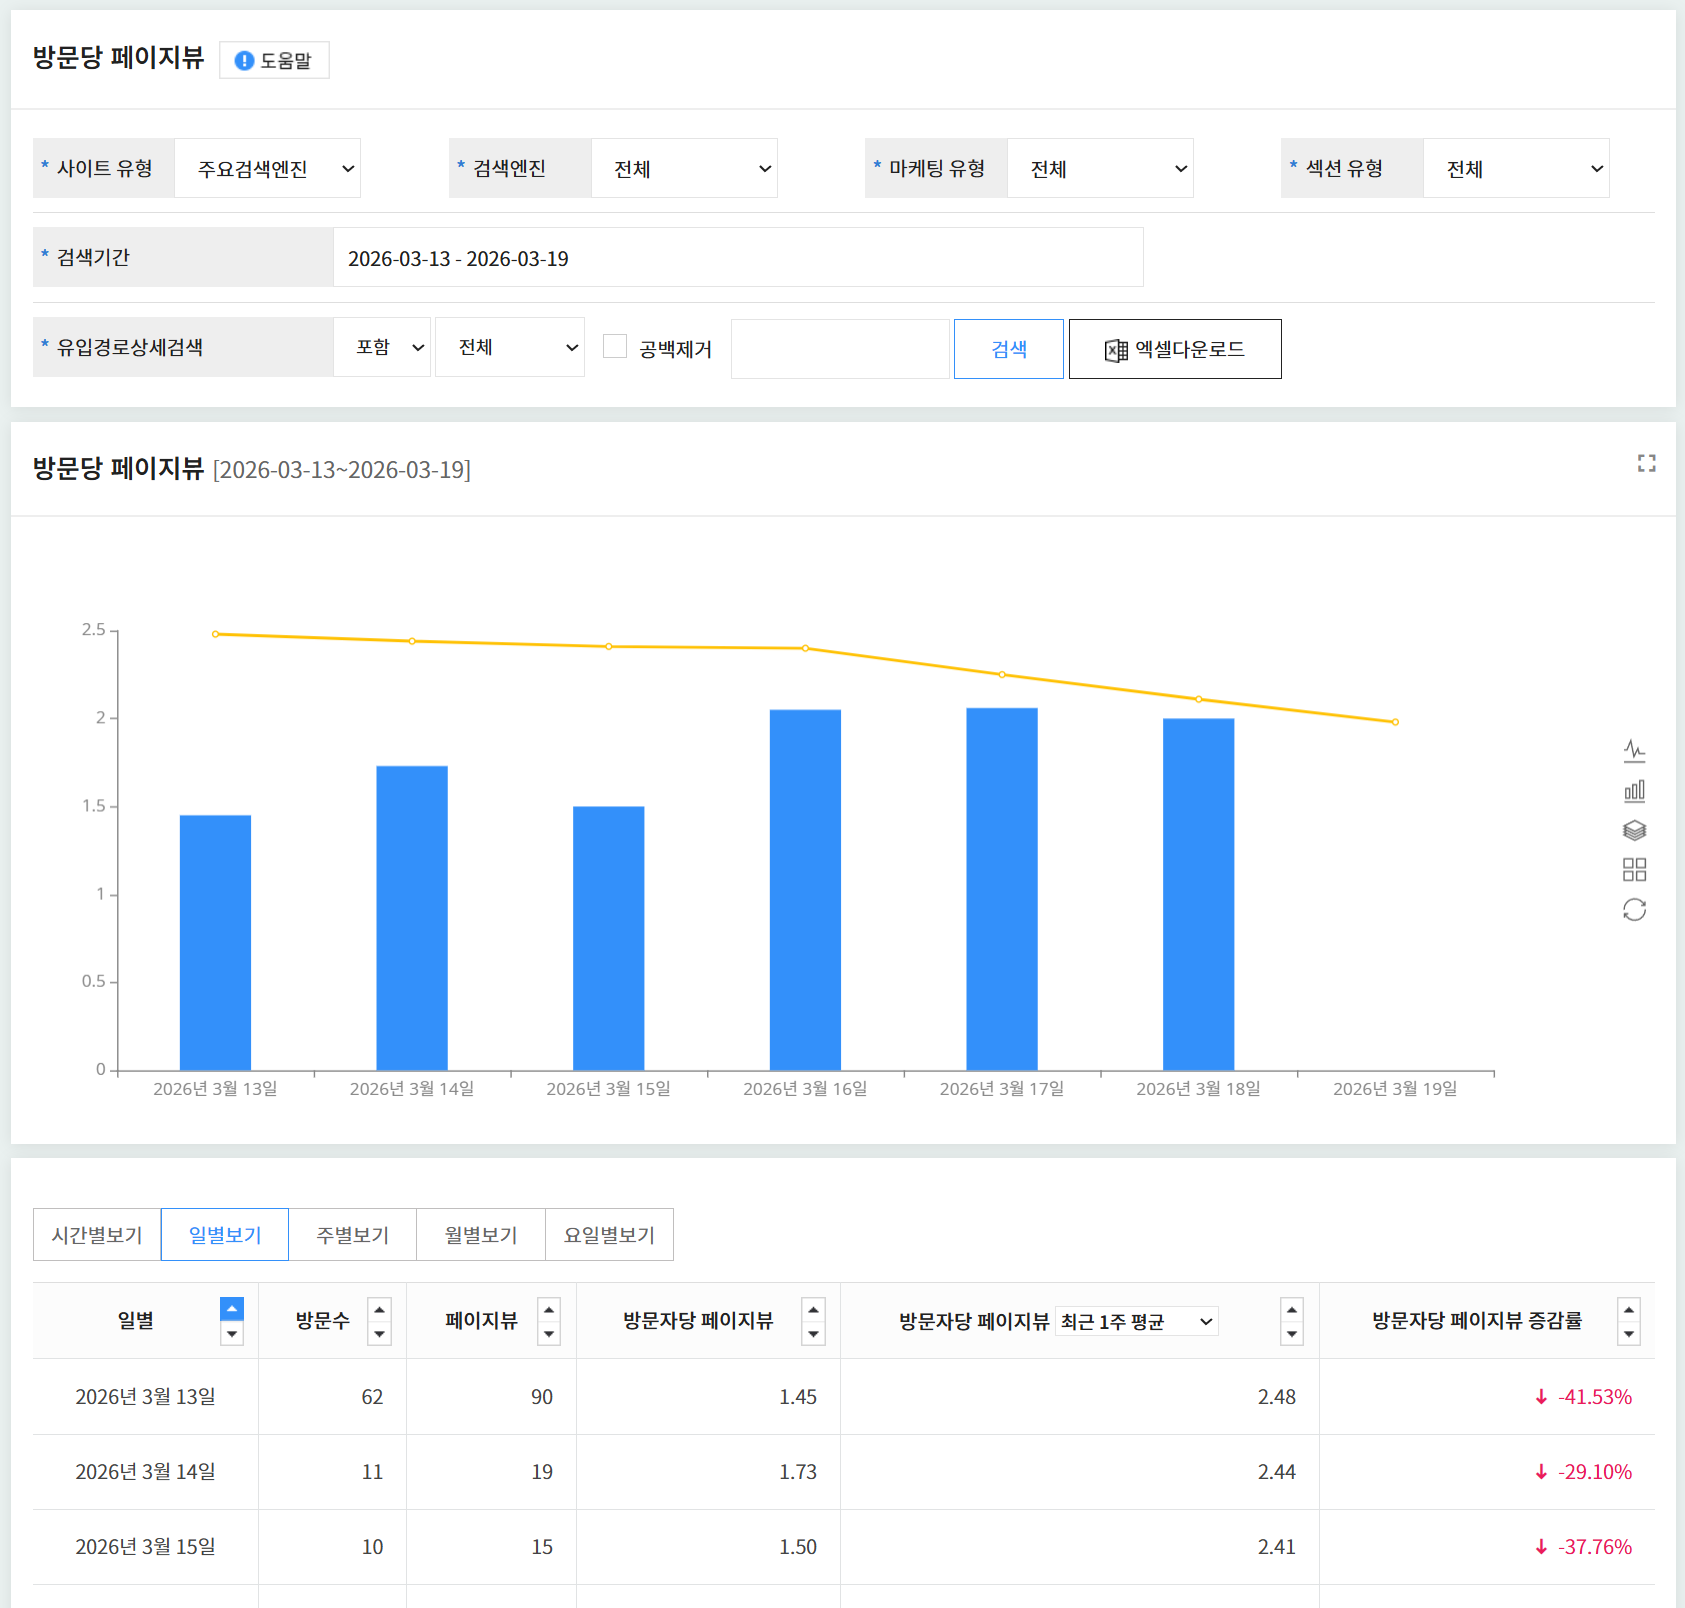The image size is (1685, 1608).
Task: Click 엑셀다운로드 button
Action: click(x=1175, y=349)
